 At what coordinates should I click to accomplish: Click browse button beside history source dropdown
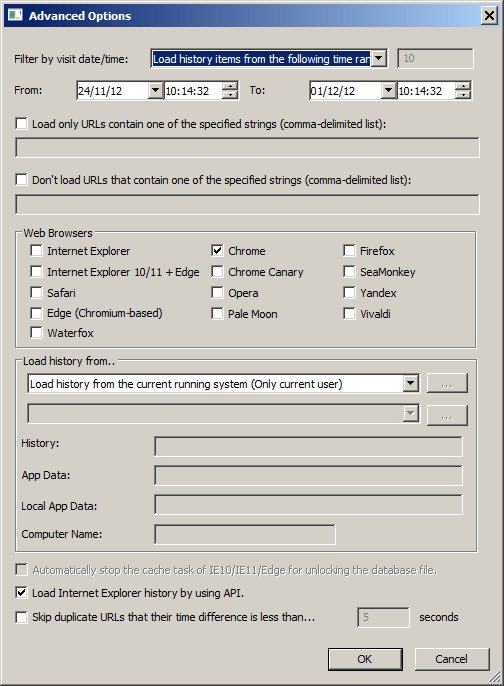447,384
